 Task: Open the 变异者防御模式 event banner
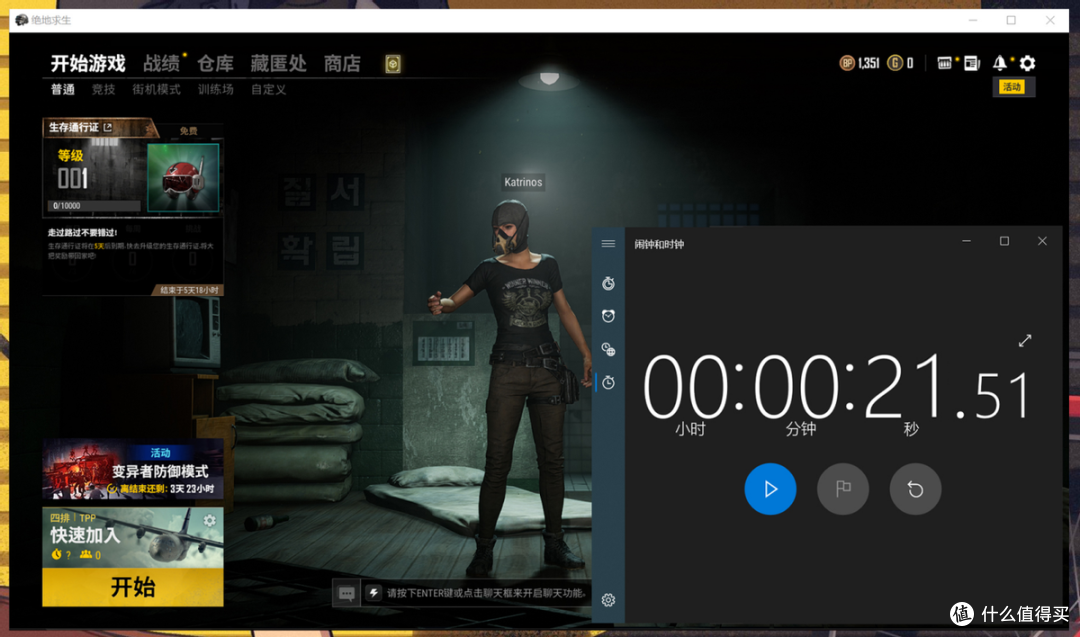133,470
